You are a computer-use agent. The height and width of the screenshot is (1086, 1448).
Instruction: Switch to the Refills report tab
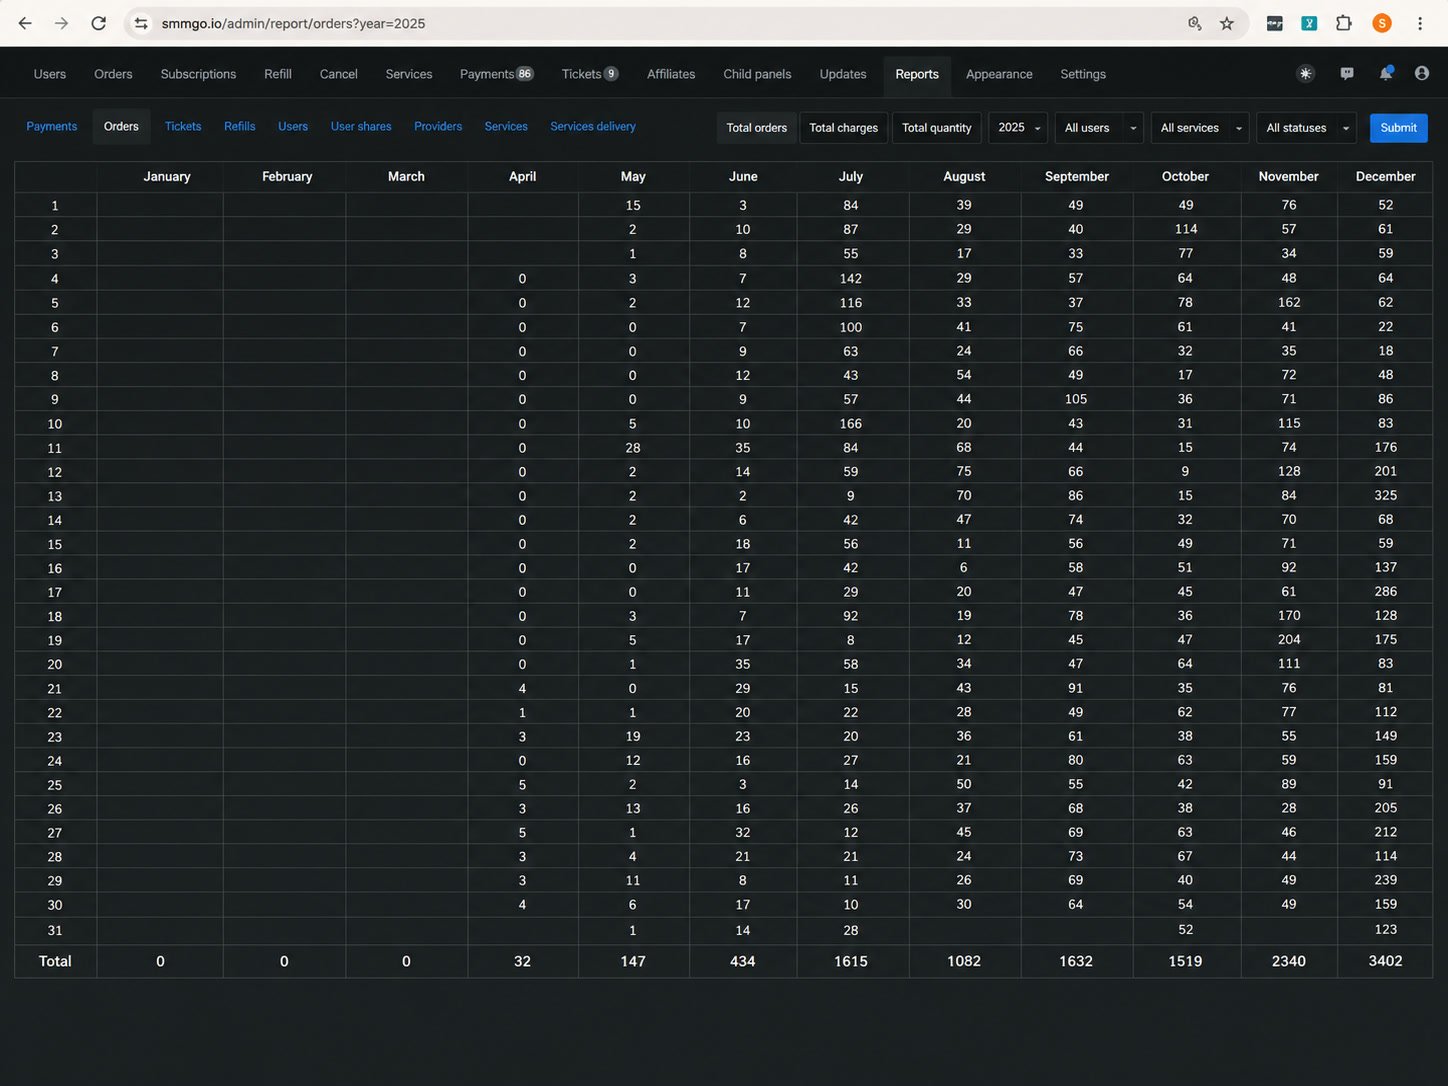pyautogui.click(x=240, y=126)
